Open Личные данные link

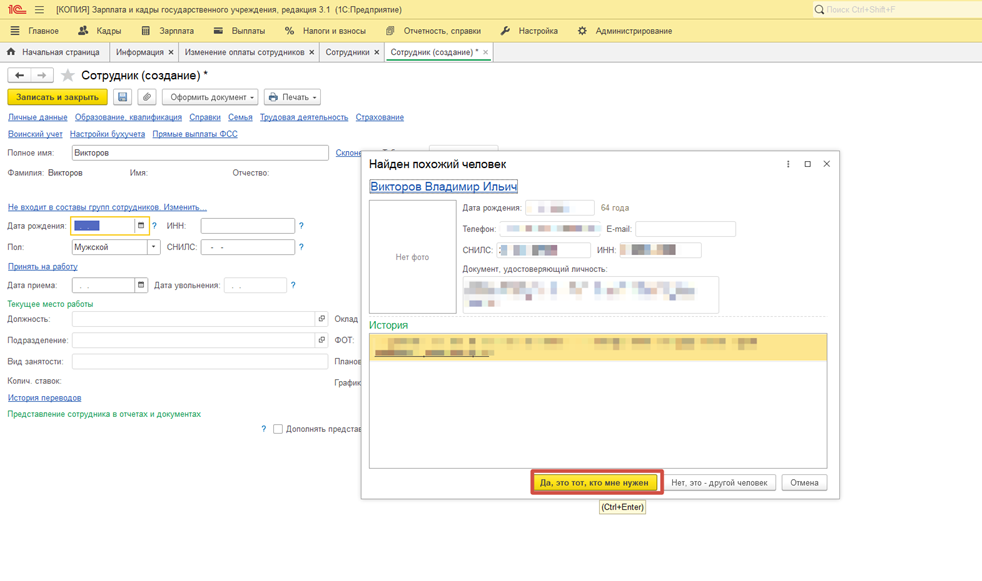(38, 117)
